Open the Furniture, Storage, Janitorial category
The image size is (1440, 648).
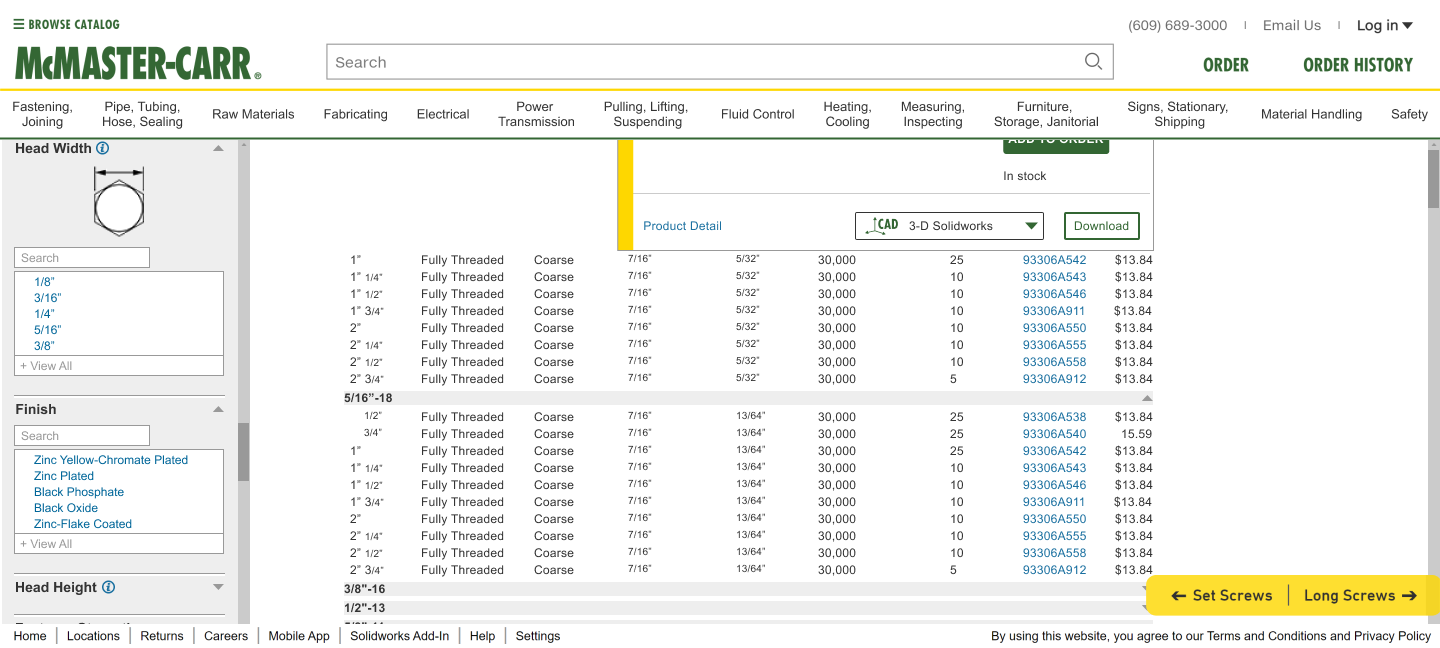[1046, 114]
